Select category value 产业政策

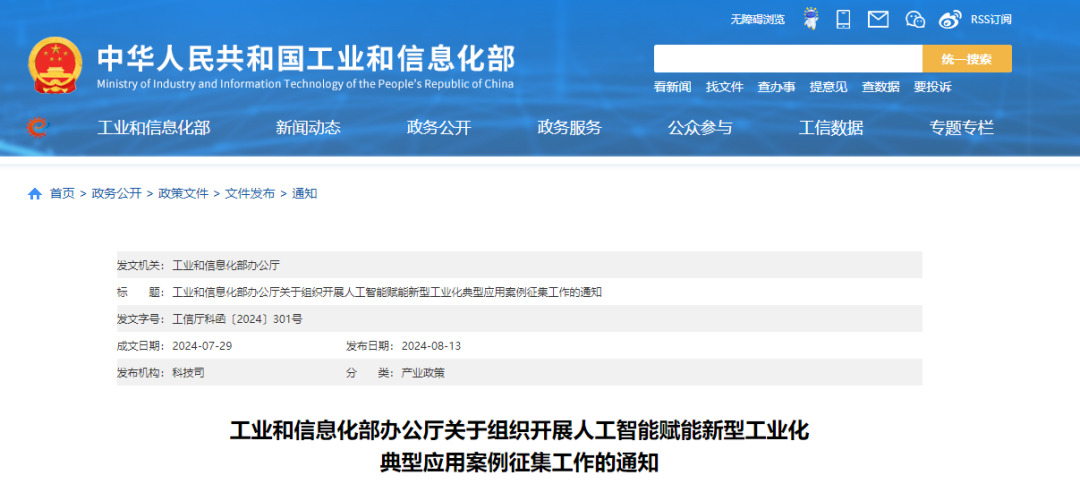pyautogui.click(x=423, y=373)
